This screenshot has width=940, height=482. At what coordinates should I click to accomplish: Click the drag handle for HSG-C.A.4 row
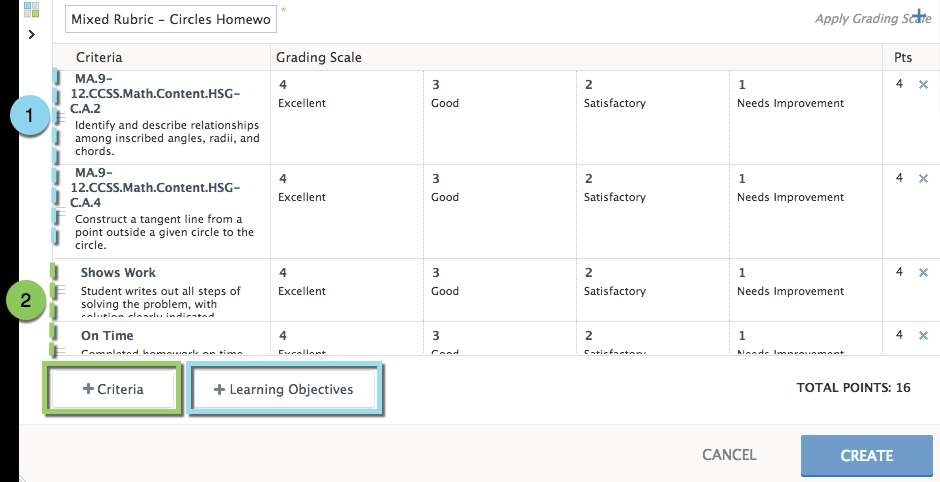[60, 214]
